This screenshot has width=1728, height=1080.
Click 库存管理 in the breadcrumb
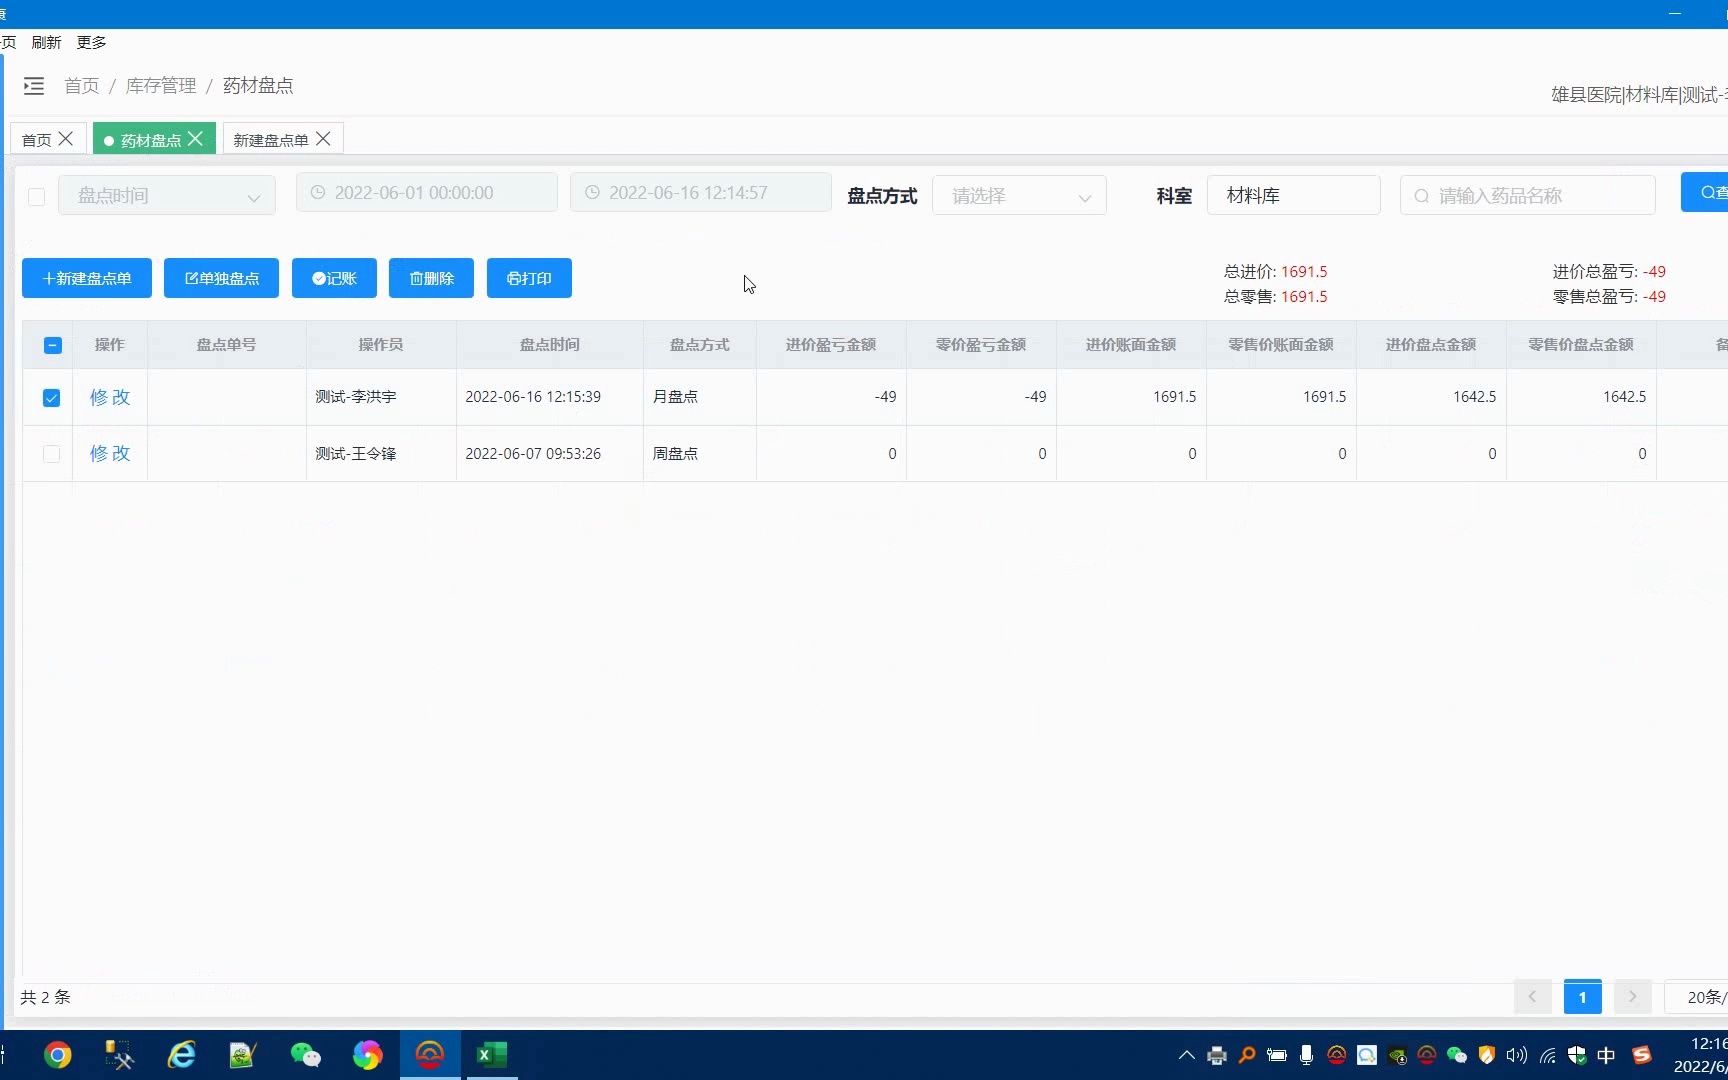pos(161,86)
